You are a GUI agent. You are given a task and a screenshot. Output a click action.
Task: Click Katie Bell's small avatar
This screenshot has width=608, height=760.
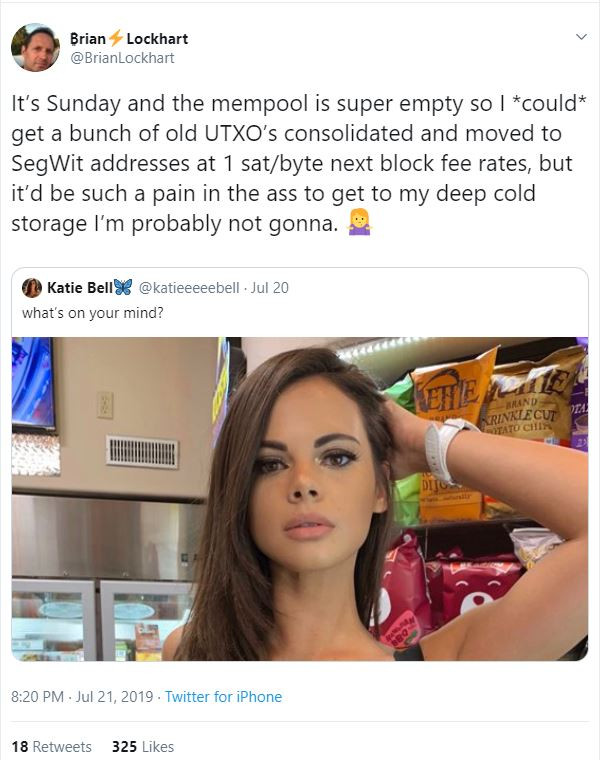tap(32, 288)
